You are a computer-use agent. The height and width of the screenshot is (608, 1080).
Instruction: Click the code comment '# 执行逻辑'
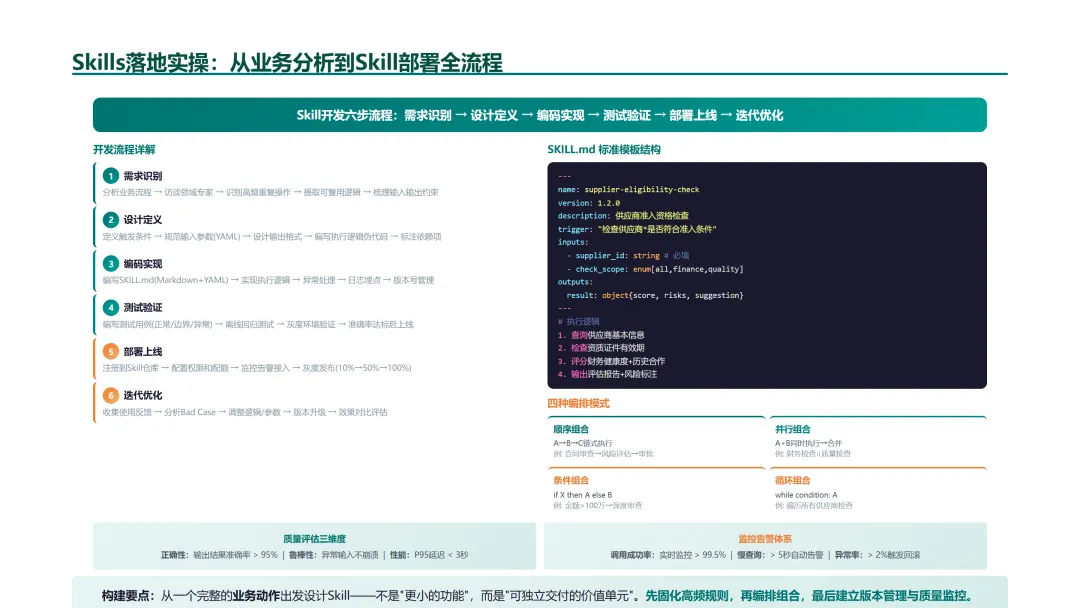(x=578, y=322)
